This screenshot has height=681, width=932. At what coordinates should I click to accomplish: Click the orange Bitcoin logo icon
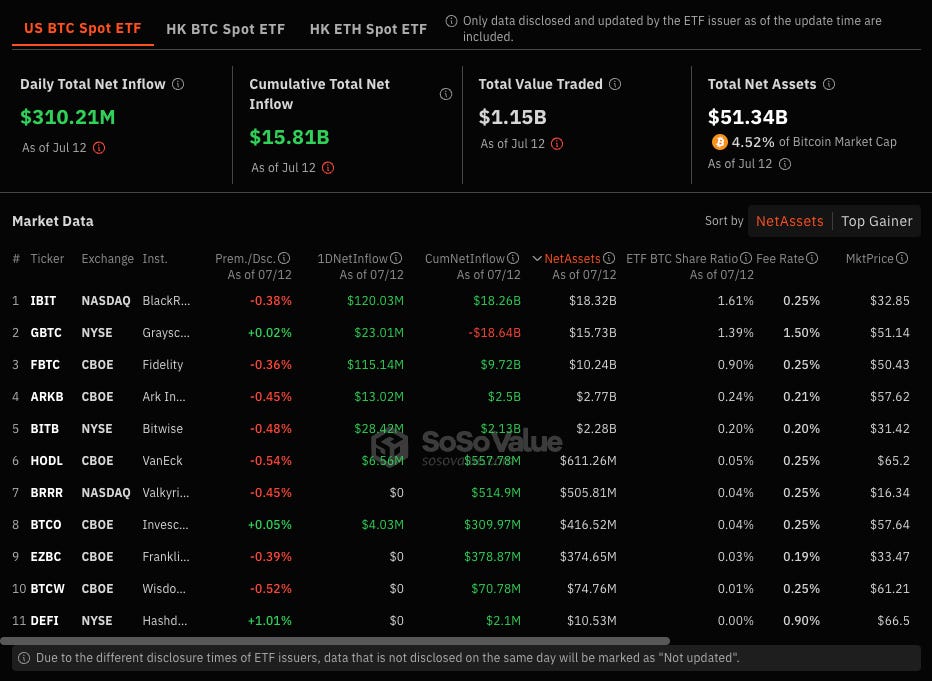[719, 142]
